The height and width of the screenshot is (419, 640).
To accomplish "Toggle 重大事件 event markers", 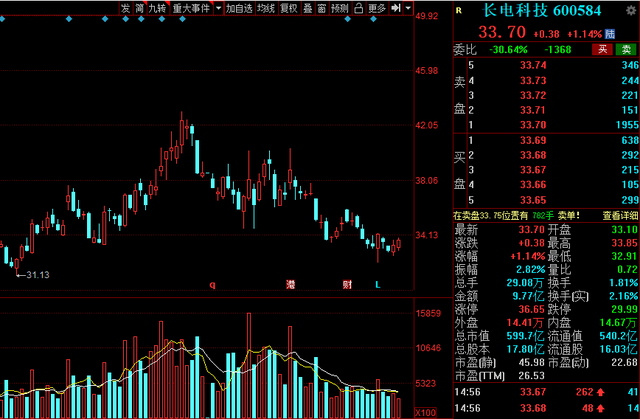I will point(191,8).
